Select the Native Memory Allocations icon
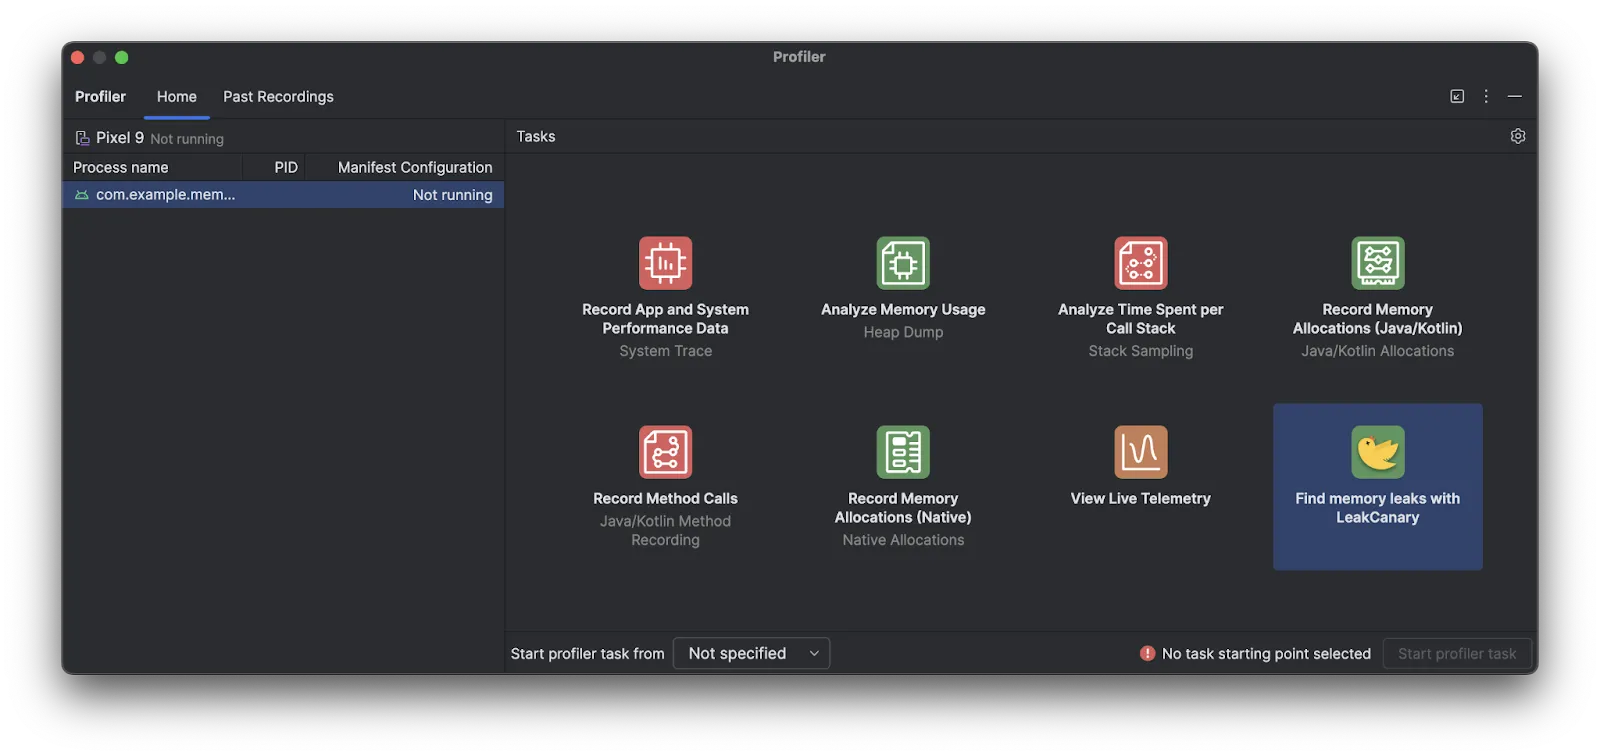Image resolution: width=1600 pixels, height=756 pixels. (903, 452)
